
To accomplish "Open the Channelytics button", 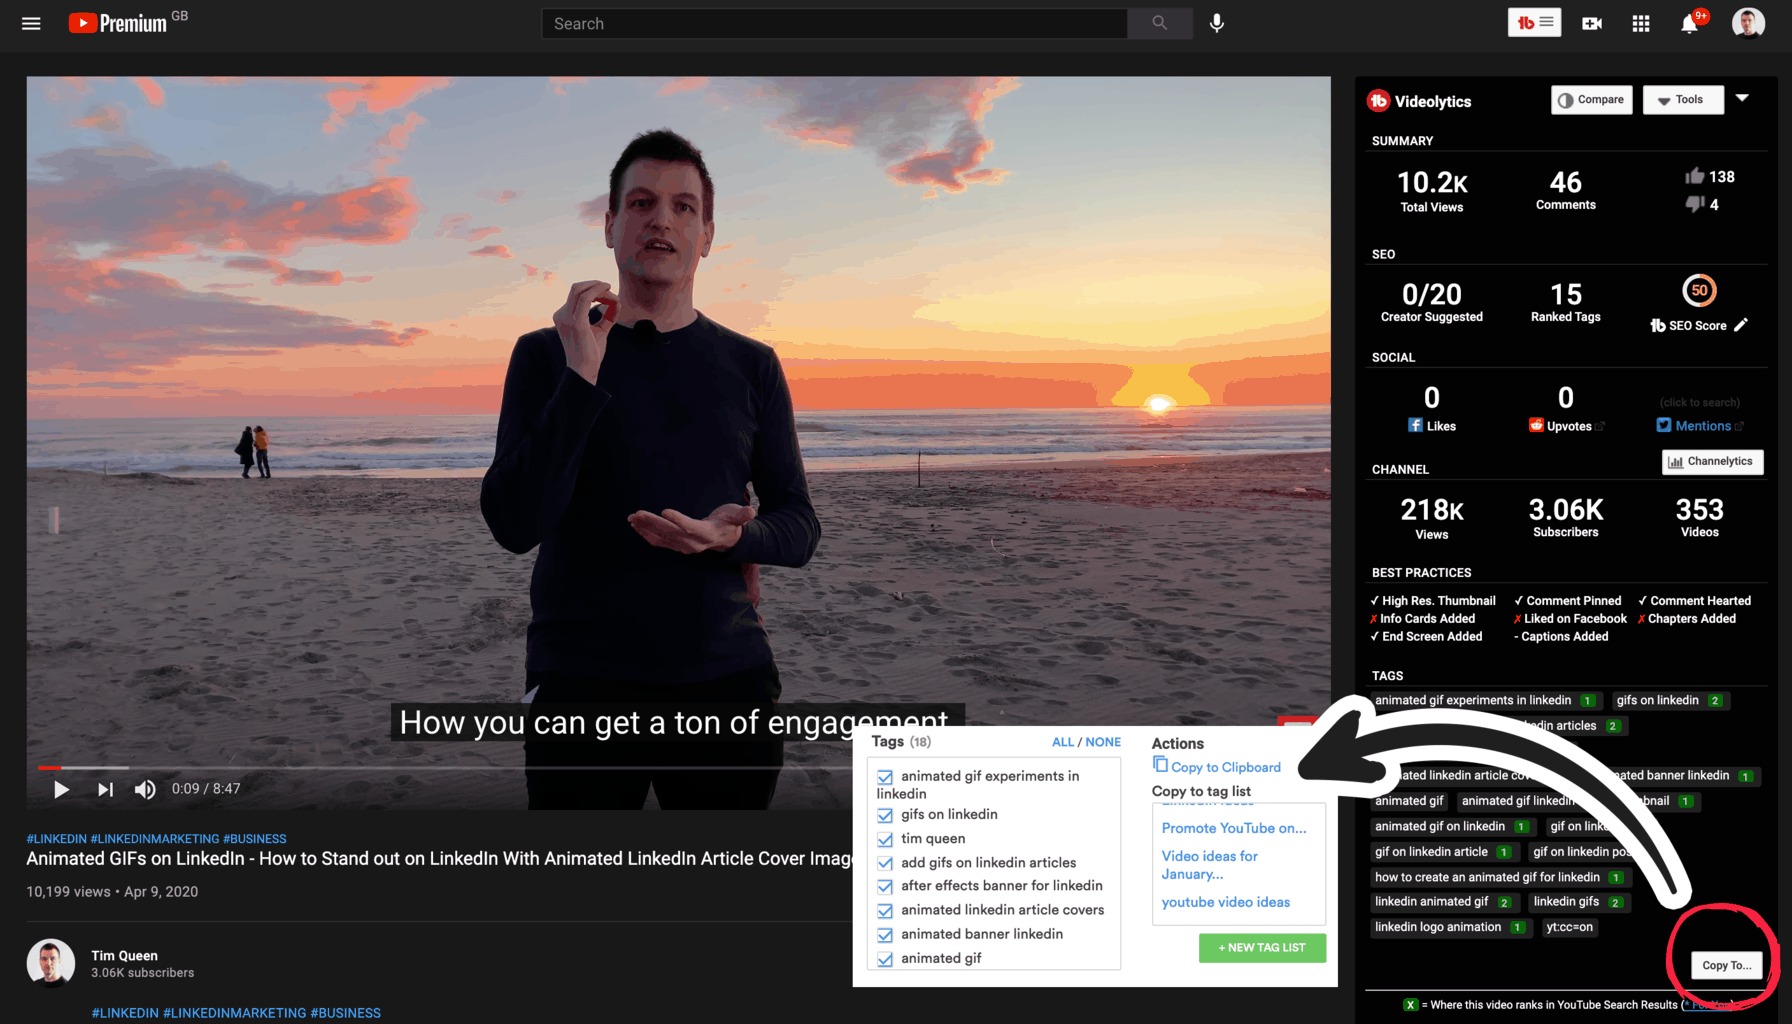I will (1712, 461).
